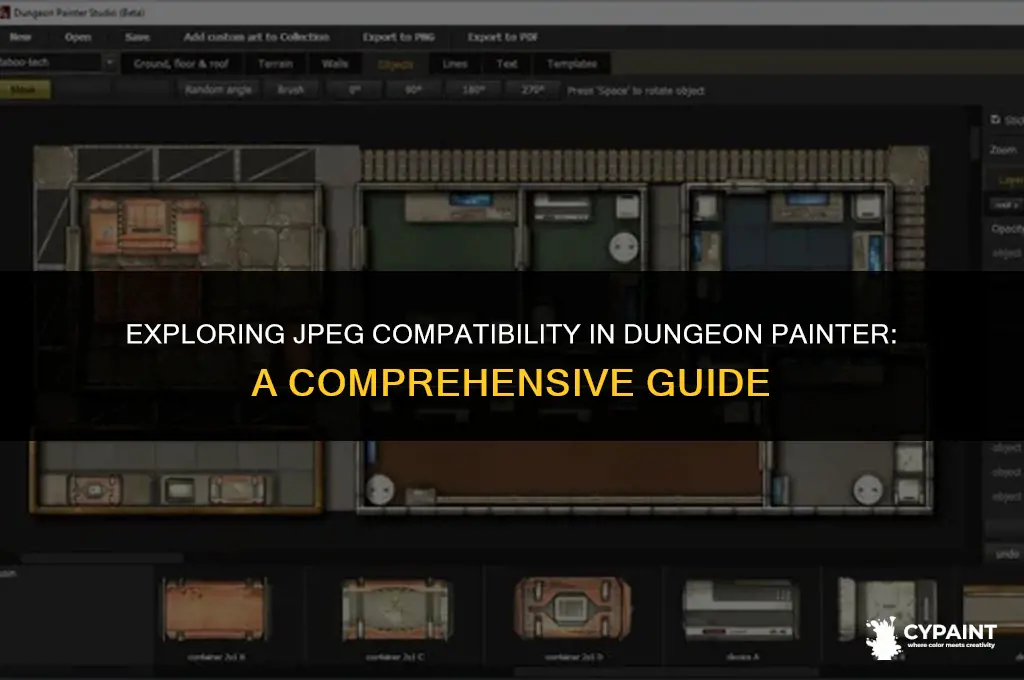The width and height of the screenshot is (1024, 680).
Task: Click Save in the top bar
Action: (137, 37)
